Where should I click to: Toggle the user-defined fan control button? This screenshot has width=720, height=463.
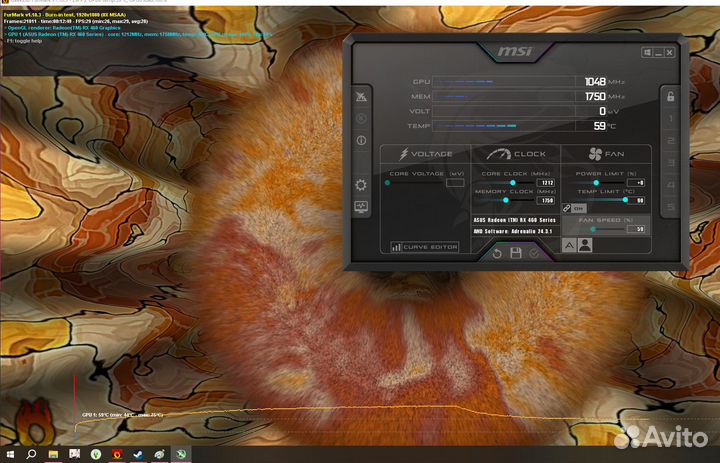[x=585, y=244]
